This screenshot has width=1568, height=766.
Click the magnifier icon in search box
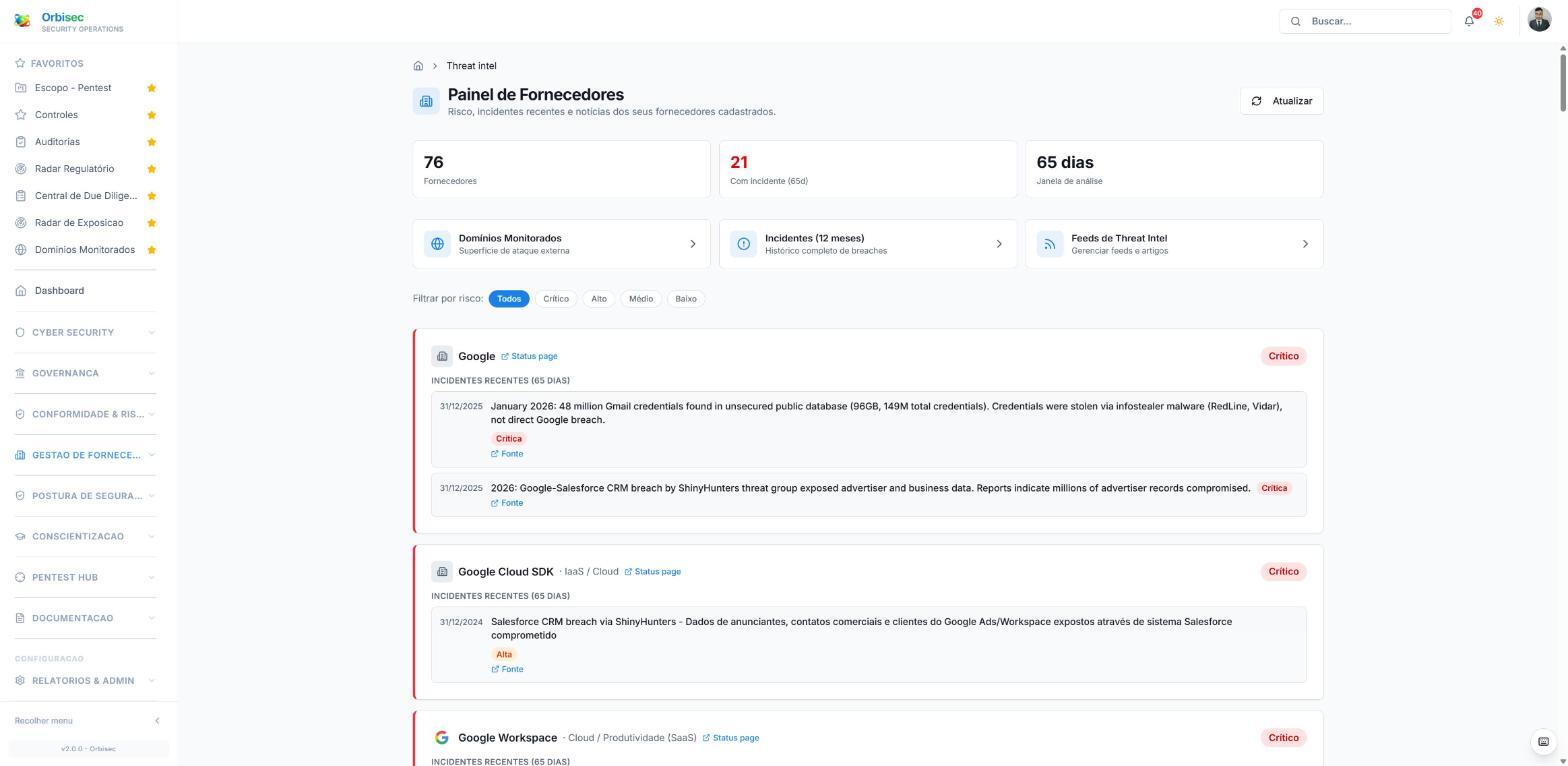coord(1296,21)
